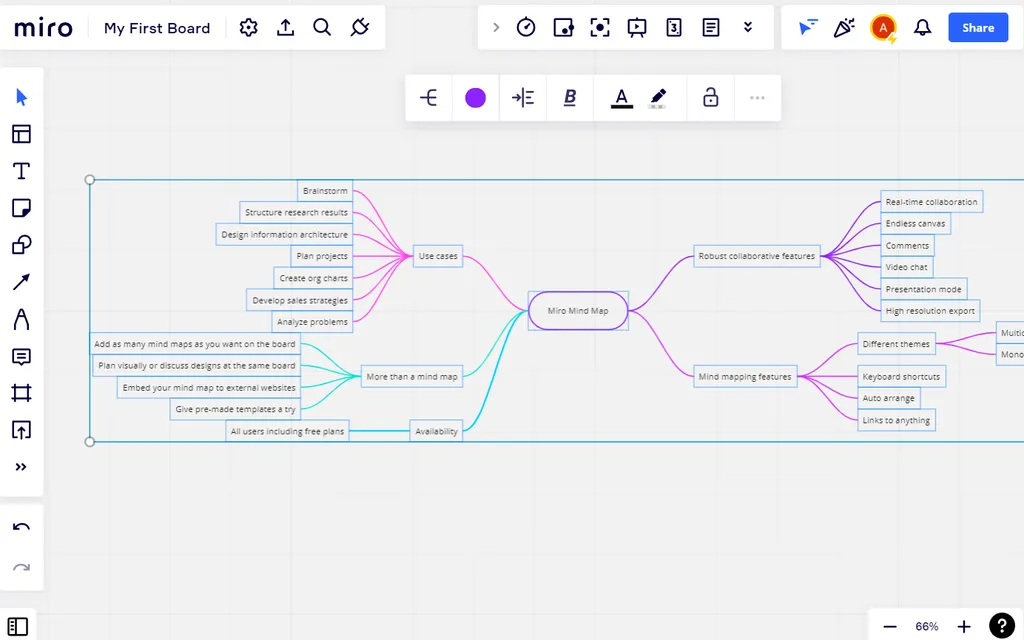Image resolution: width=1024 pixels, height=640 pixels.
Task: Change mind map branch type icon
Action: (428, 98)
